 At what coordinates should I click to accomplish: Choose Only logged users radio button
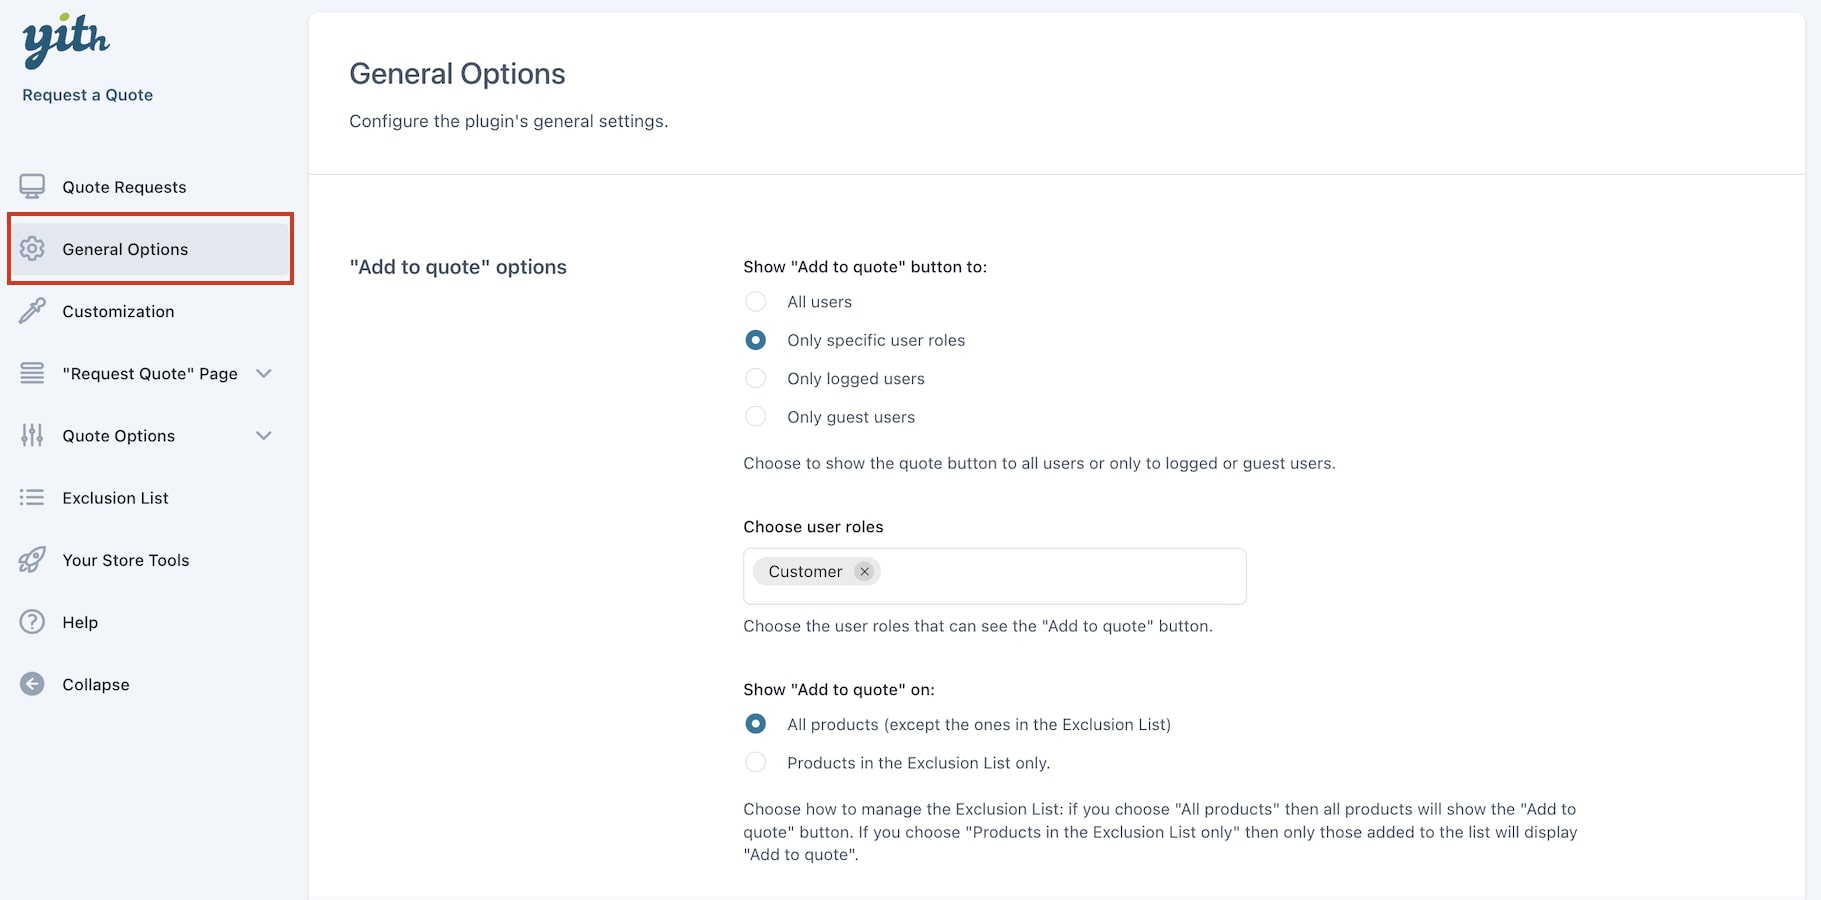click(x=756, y=378)
